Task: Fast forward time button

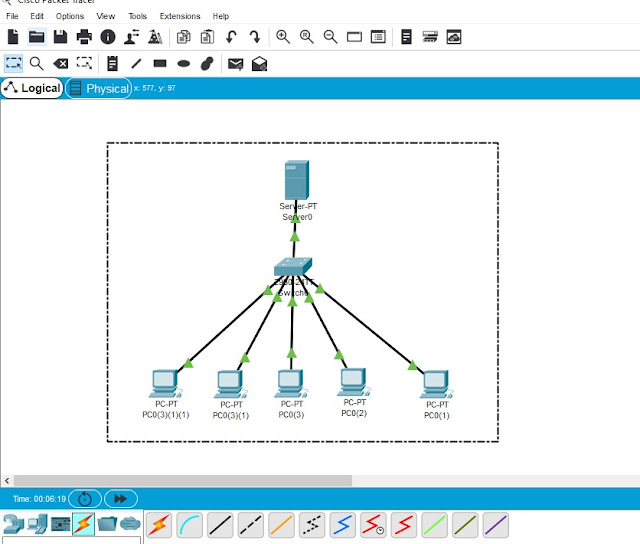Action: pos(121,499)
